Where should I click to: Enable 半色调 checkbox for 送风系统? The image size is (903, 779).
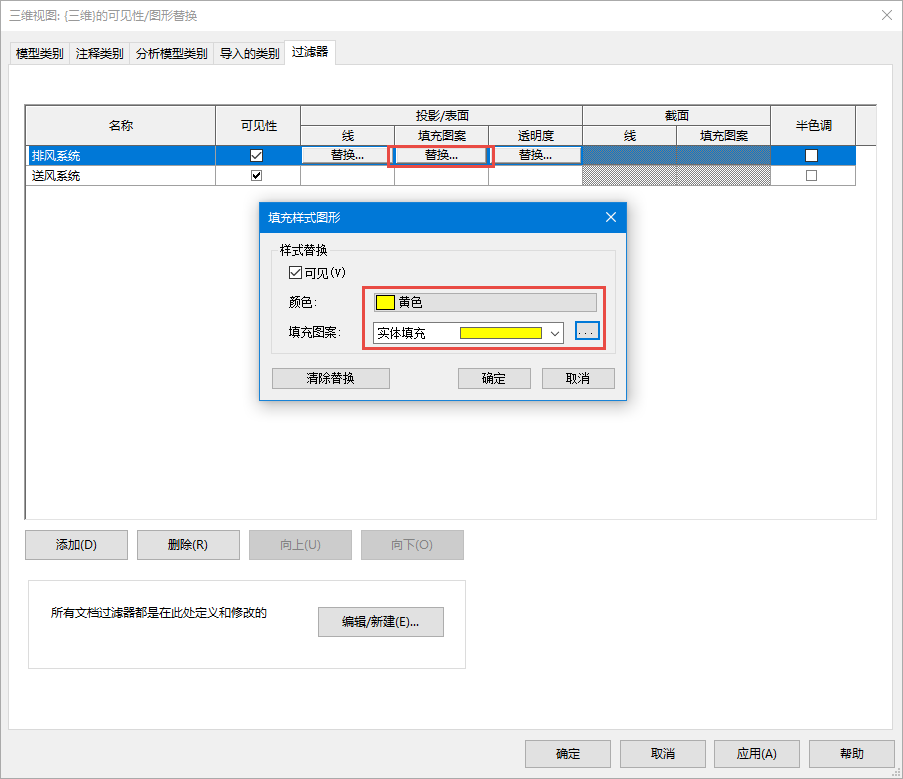point(811,176)
